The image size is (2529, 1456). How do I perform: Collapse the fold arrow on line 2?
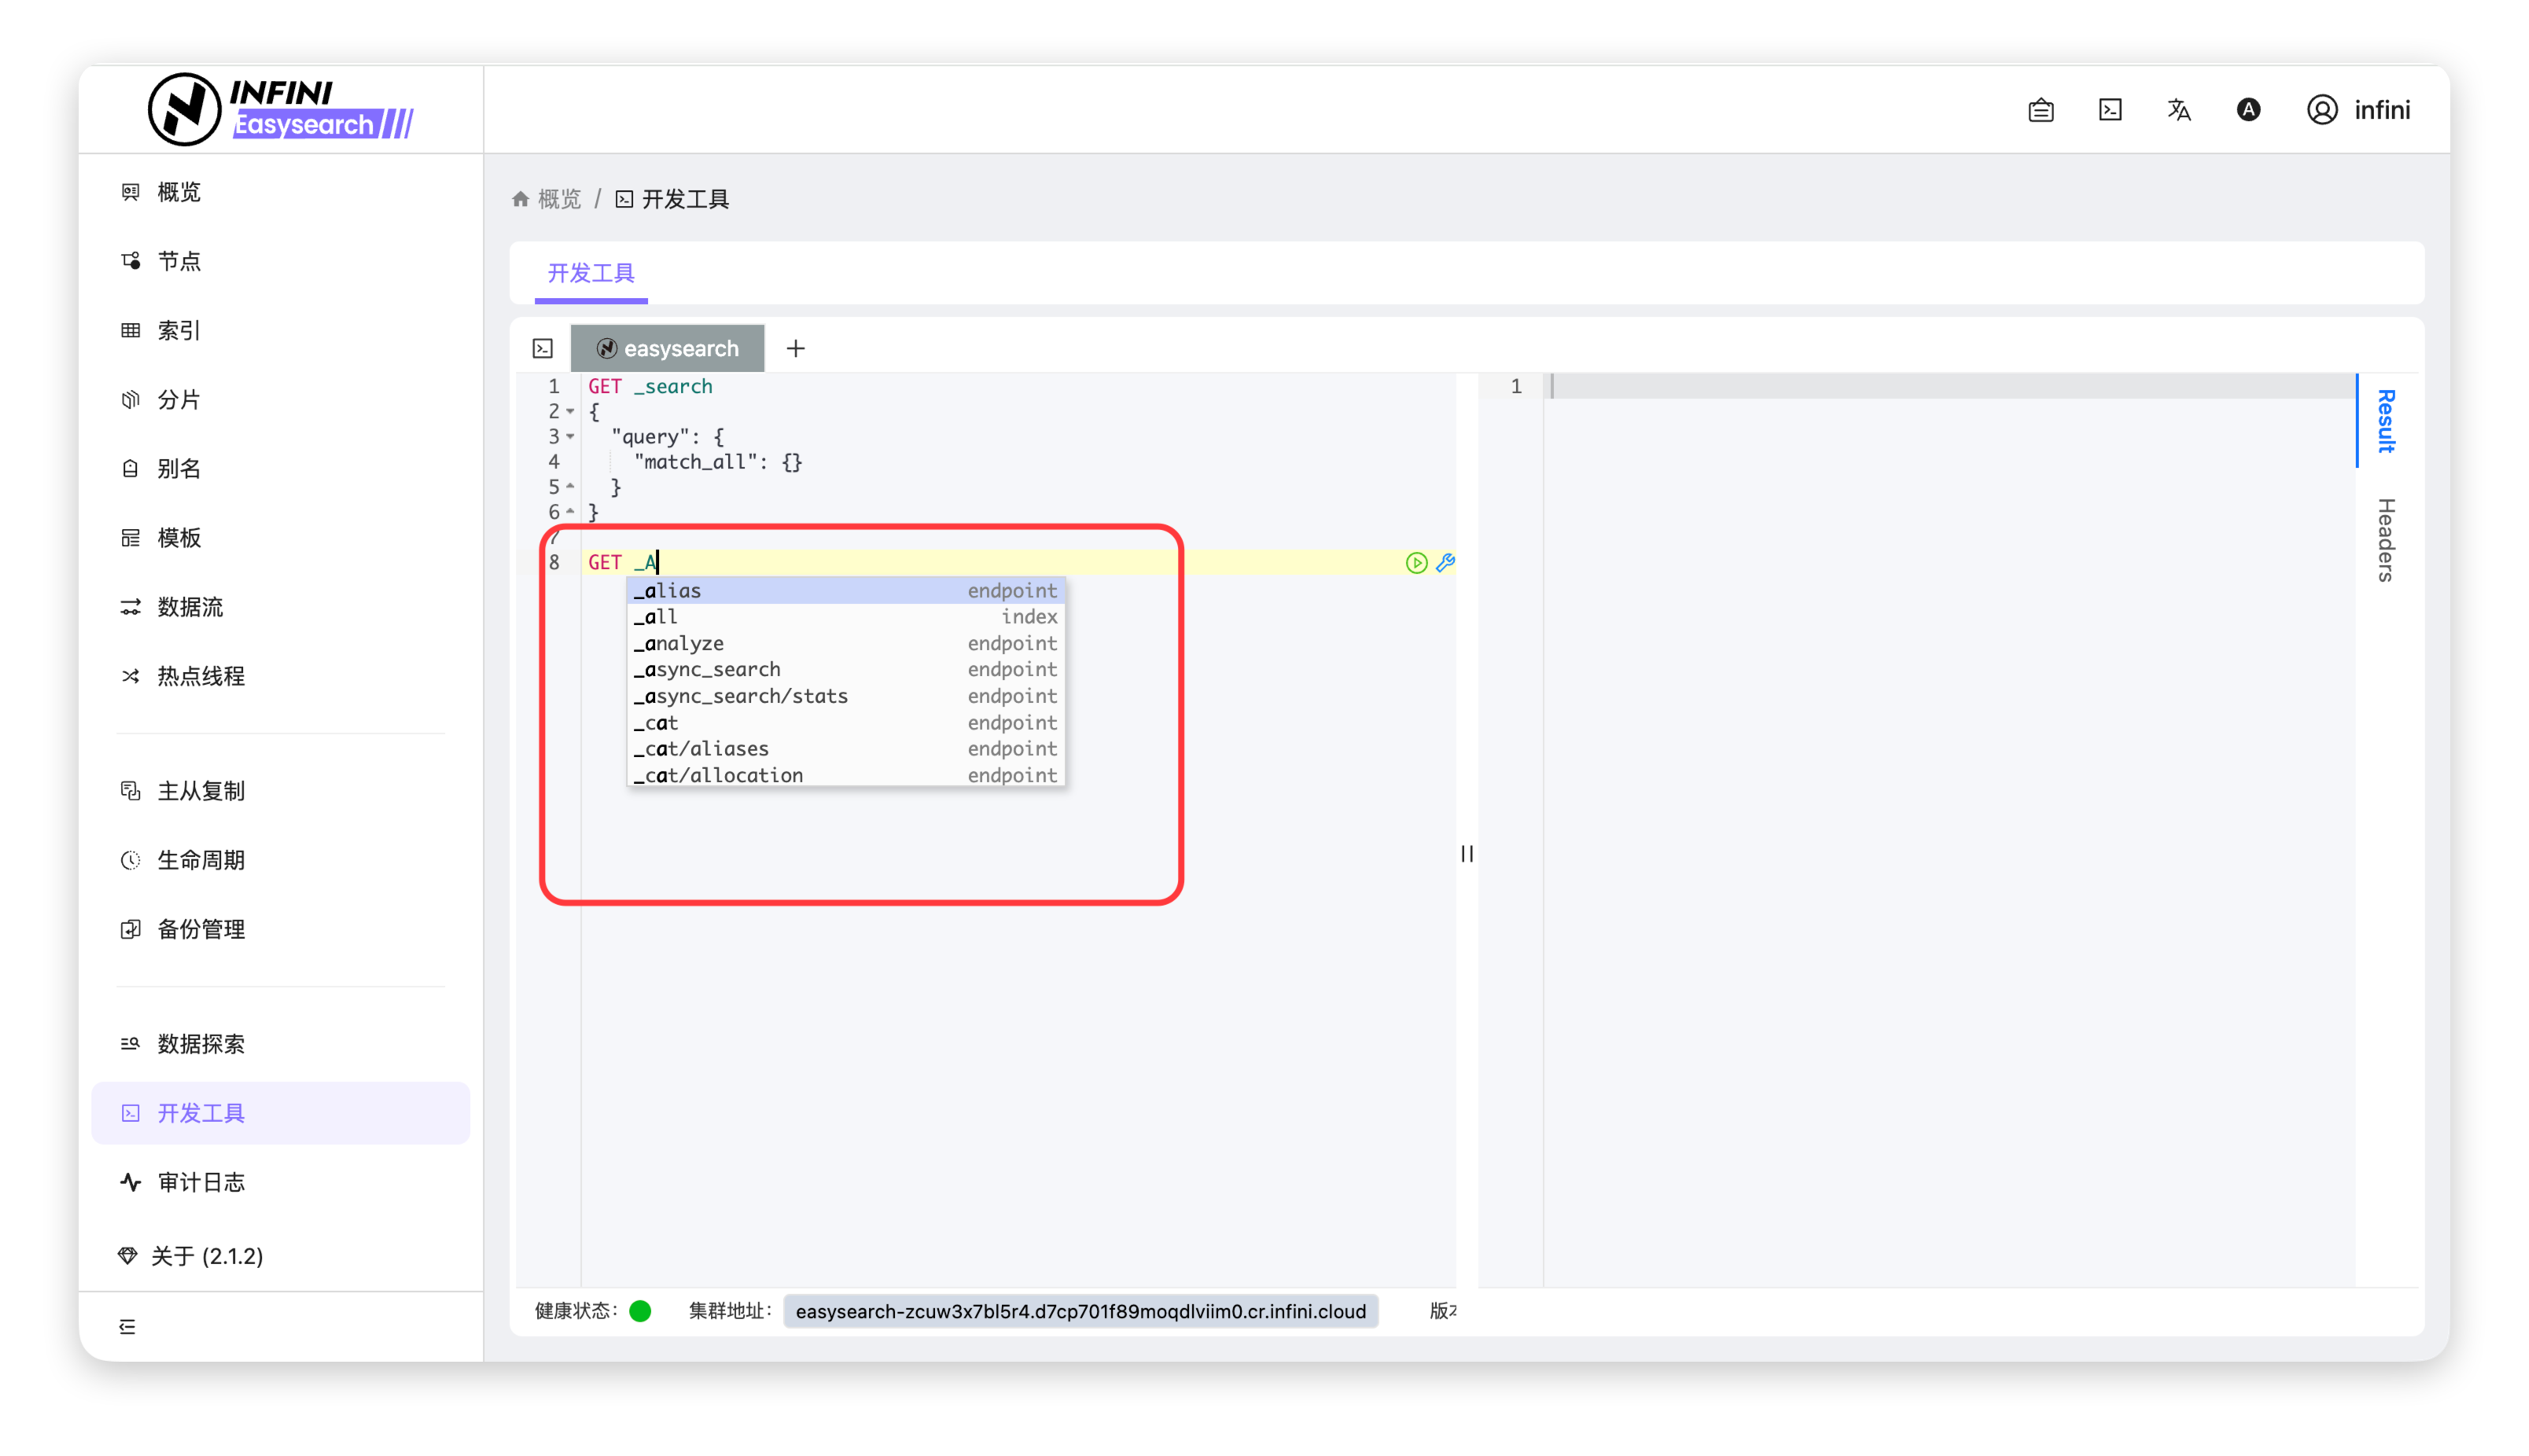pyautogui.click(x=570, y=411)
